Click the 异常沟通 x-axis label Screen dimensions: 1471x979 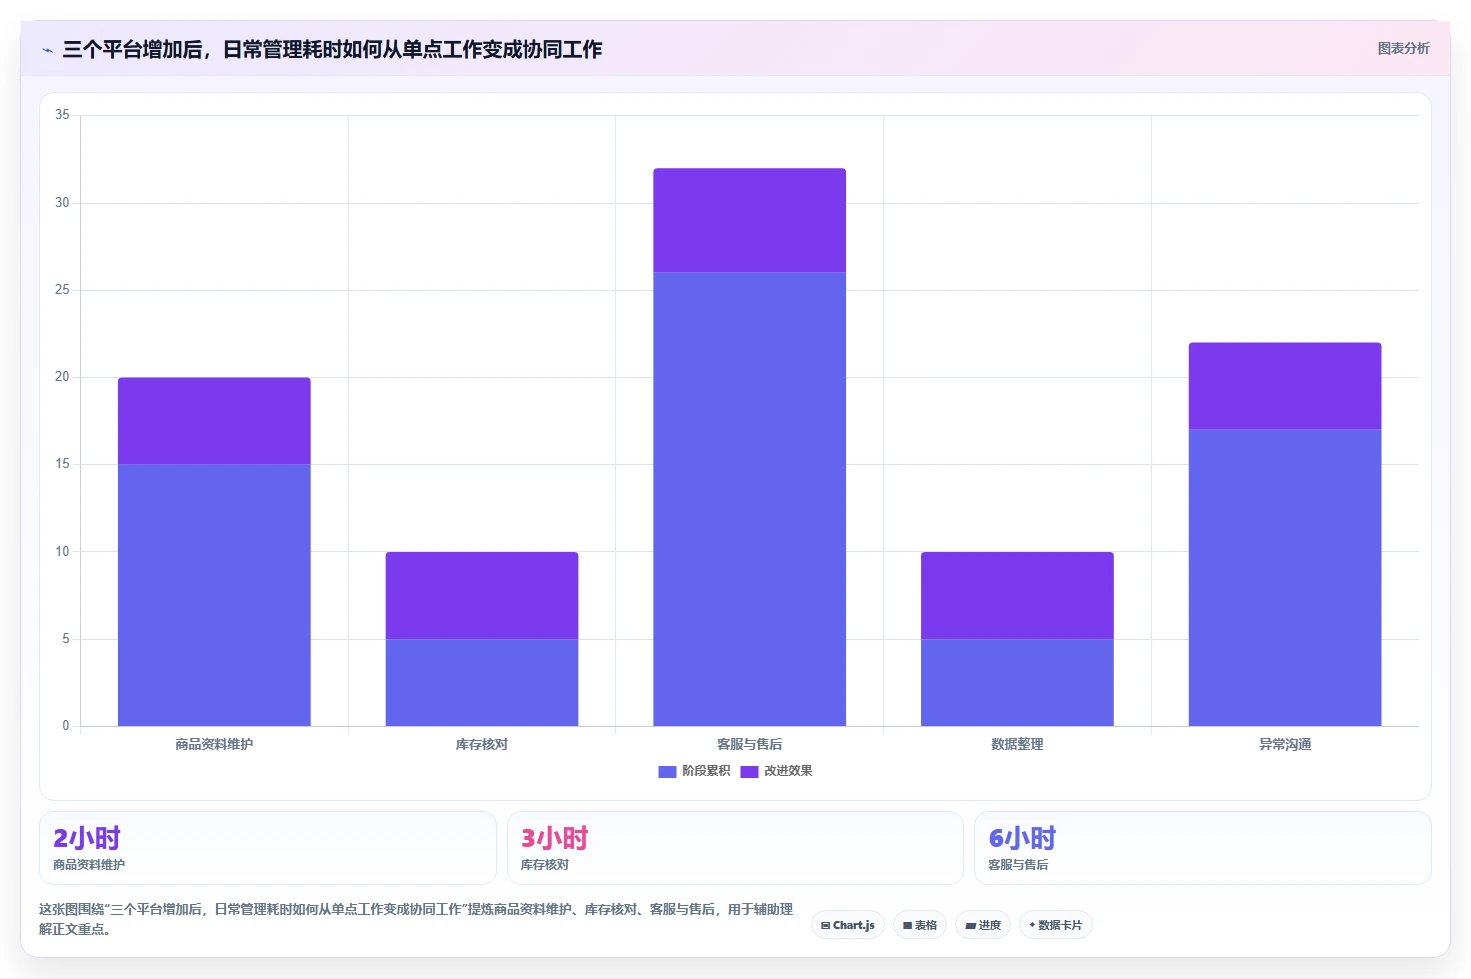click(x=1285, y=744)
